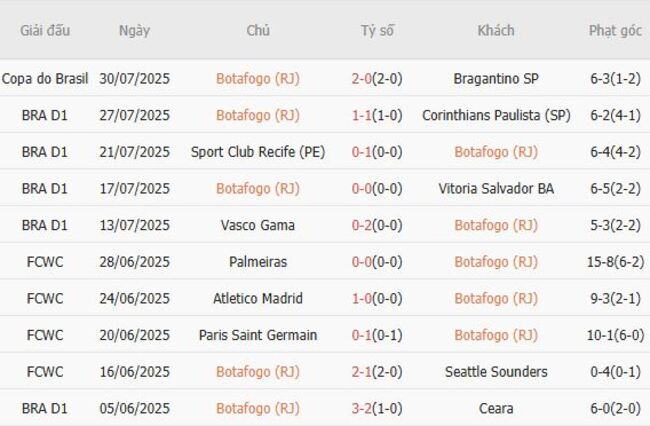The height and width of the screenshot is (426, 650).
Task: Select Vitoria Salvador BA team name
Action: 496,188
